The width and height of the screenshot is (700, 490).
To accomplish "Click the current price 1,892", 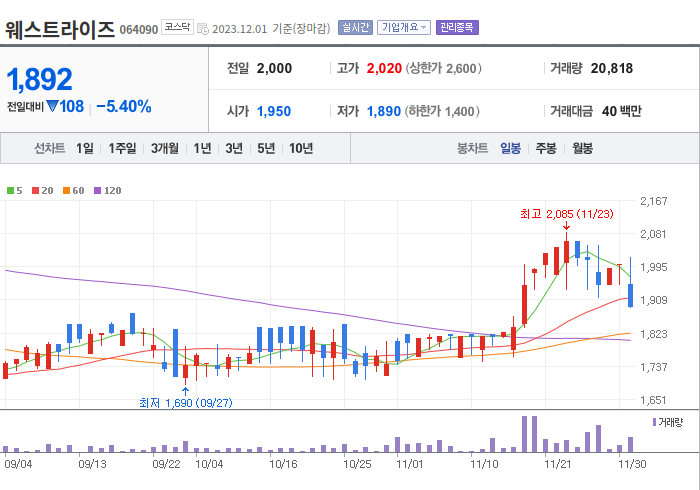I will pyautogui.click(x=39, y=79).
